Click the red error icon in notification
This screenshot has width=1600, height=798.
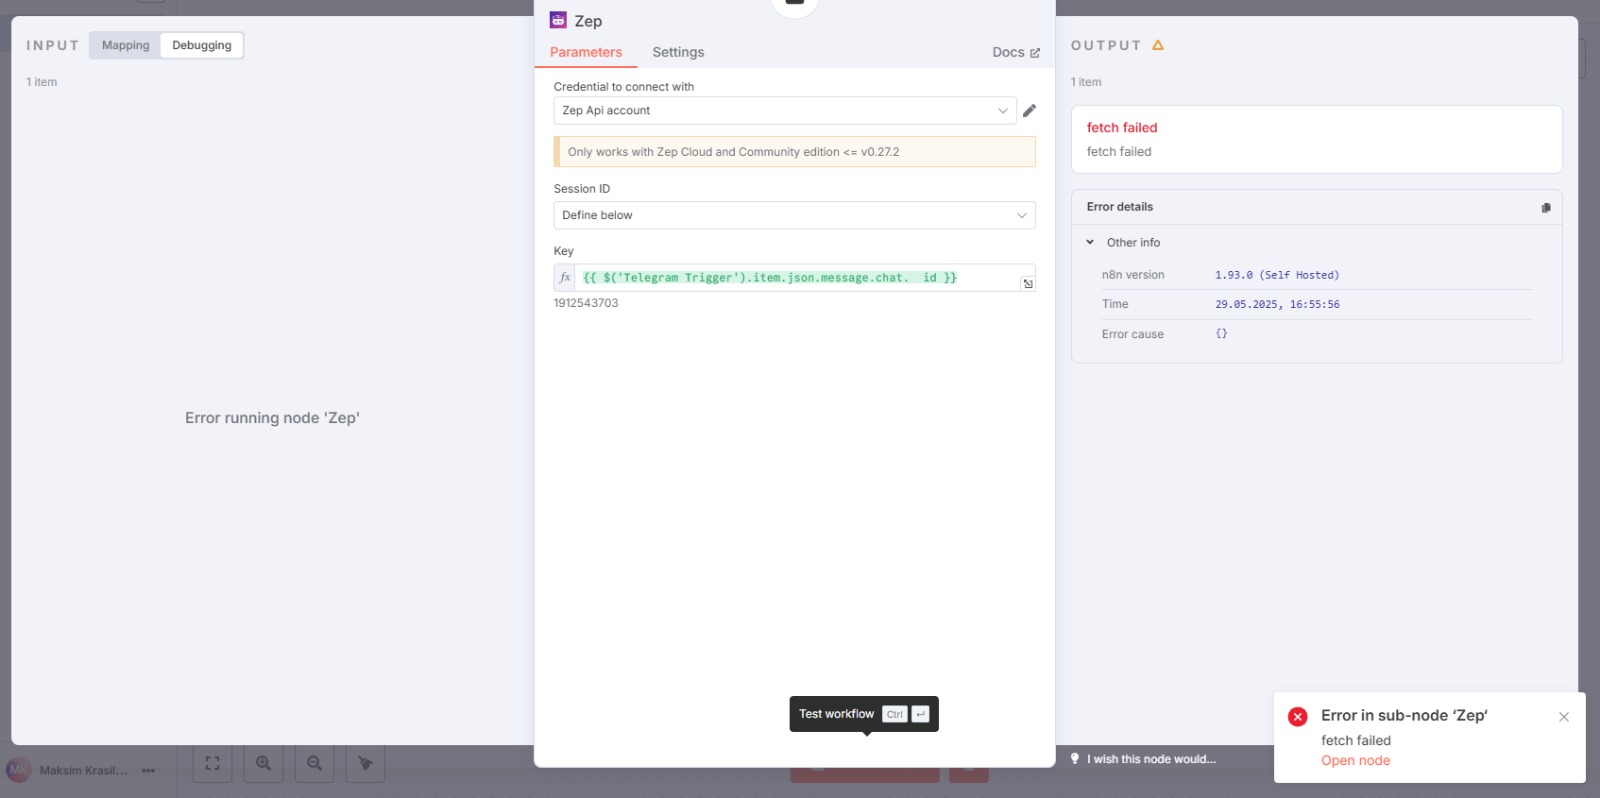(1298, 716)
